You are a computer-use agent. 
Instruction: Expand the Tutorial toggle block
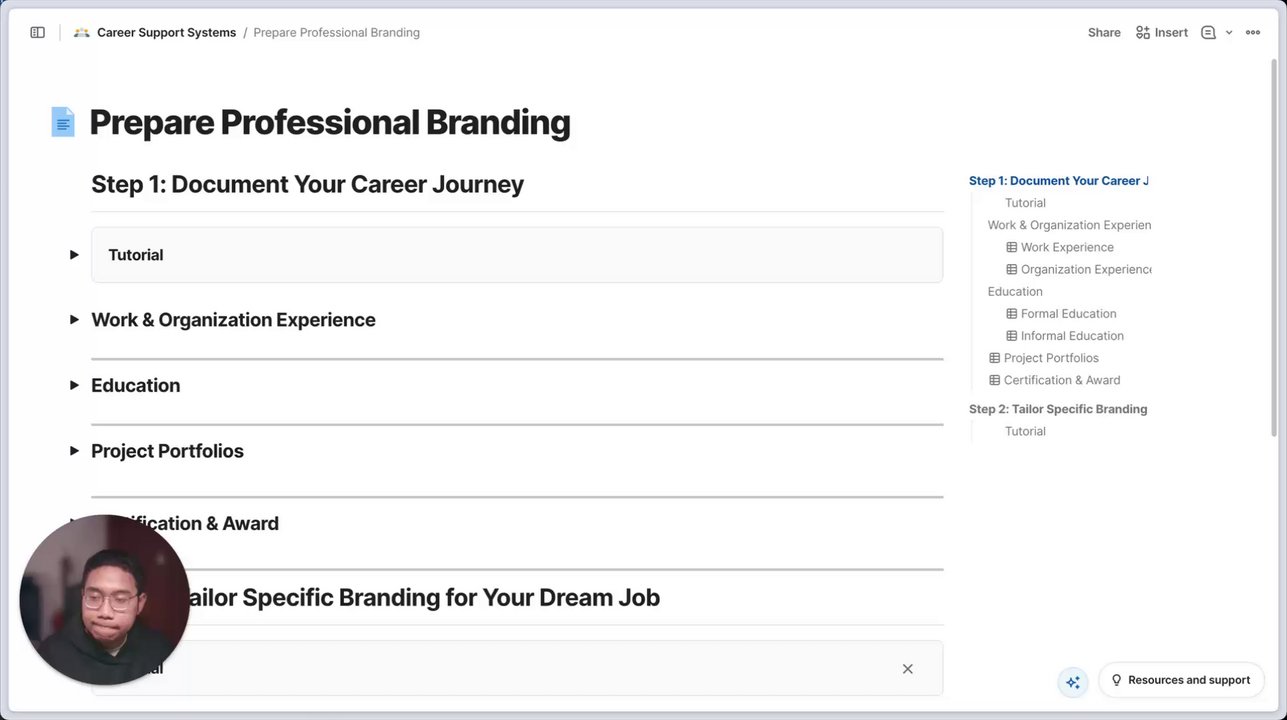74,255
